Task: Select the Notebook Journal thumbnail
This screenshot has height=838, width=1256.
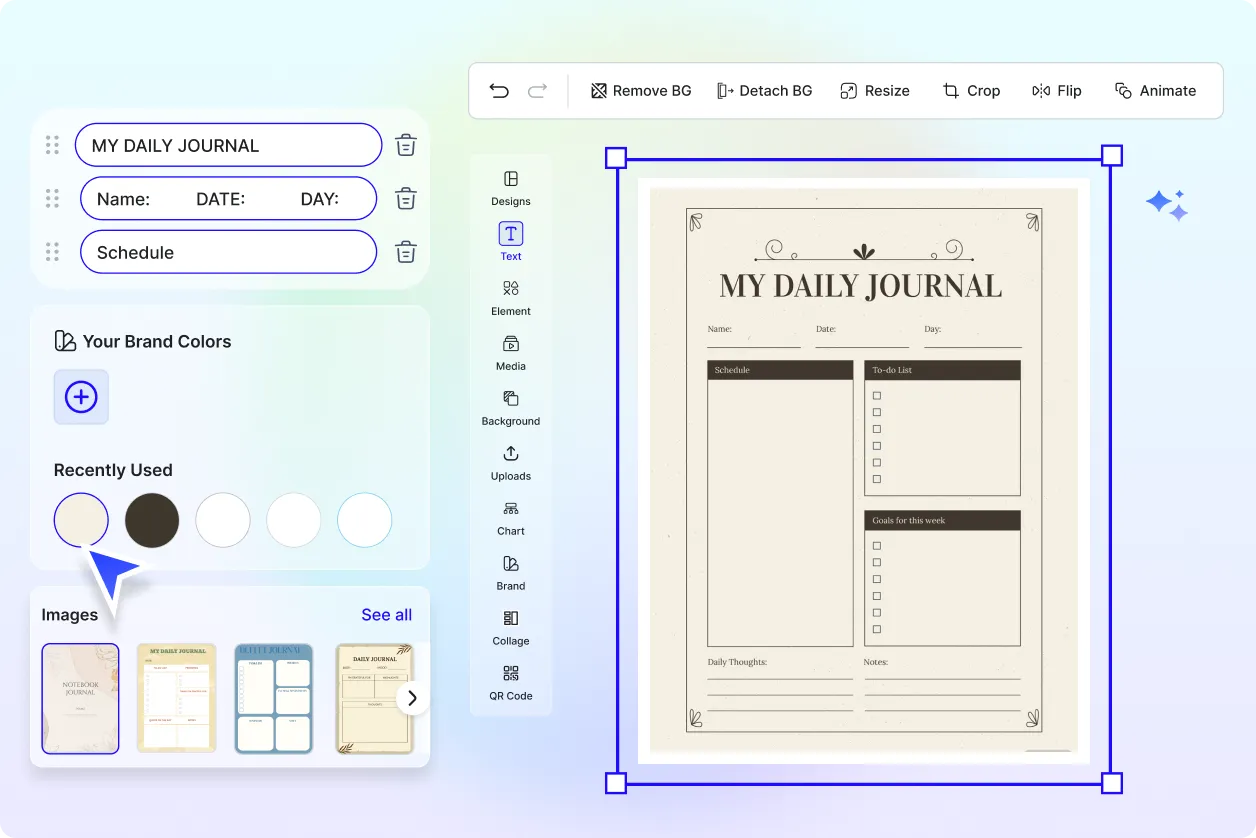Action: pos(80,698)
